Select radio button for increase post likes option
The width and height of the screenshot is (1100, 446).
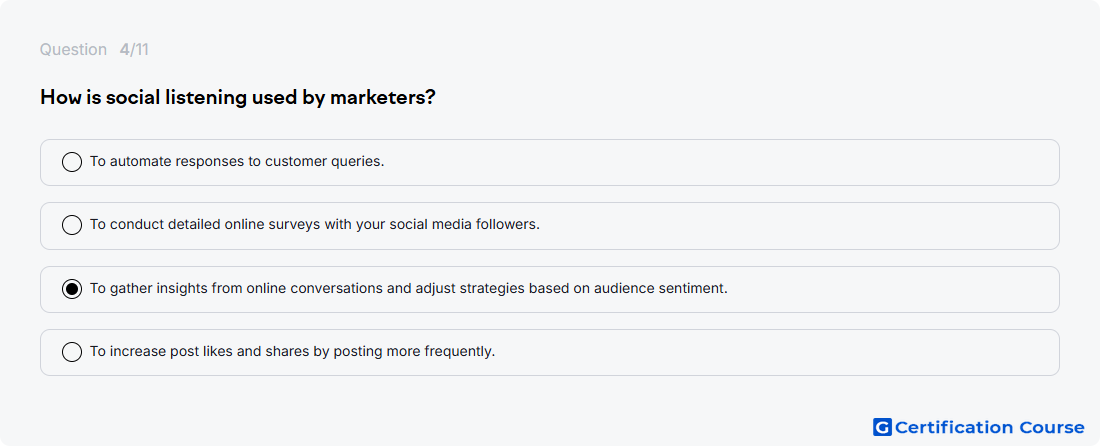coord(72,352)
